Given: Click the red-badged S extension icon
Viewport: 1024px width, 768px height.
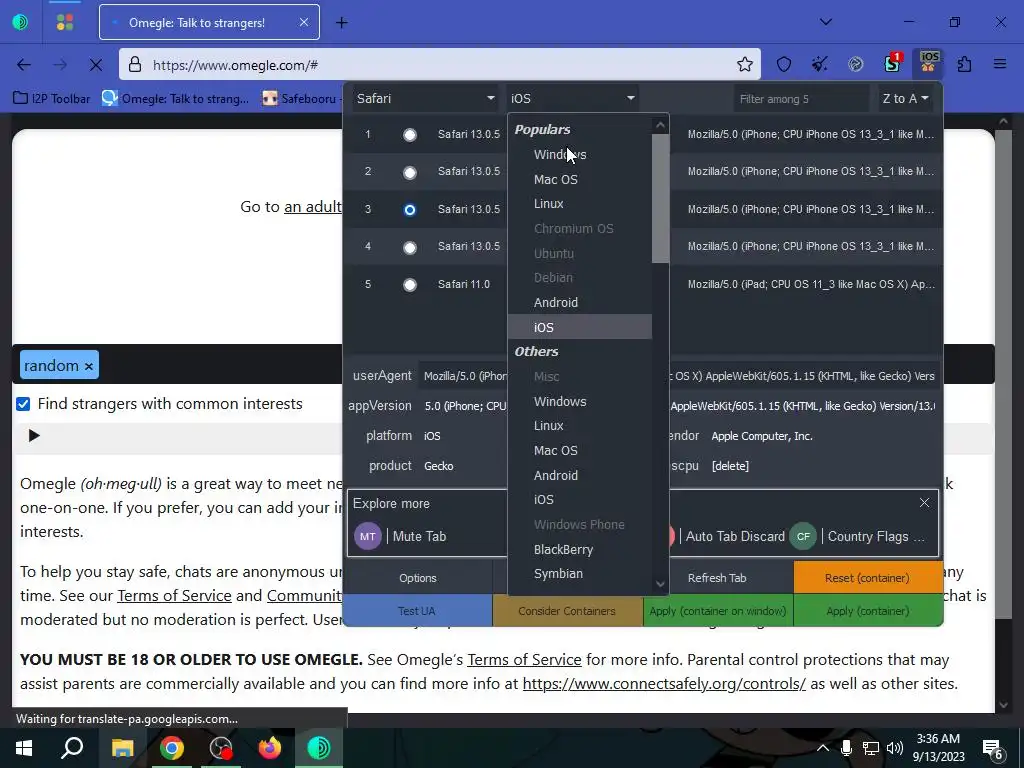Looking at the screenshot, I should tap(893, 63).
